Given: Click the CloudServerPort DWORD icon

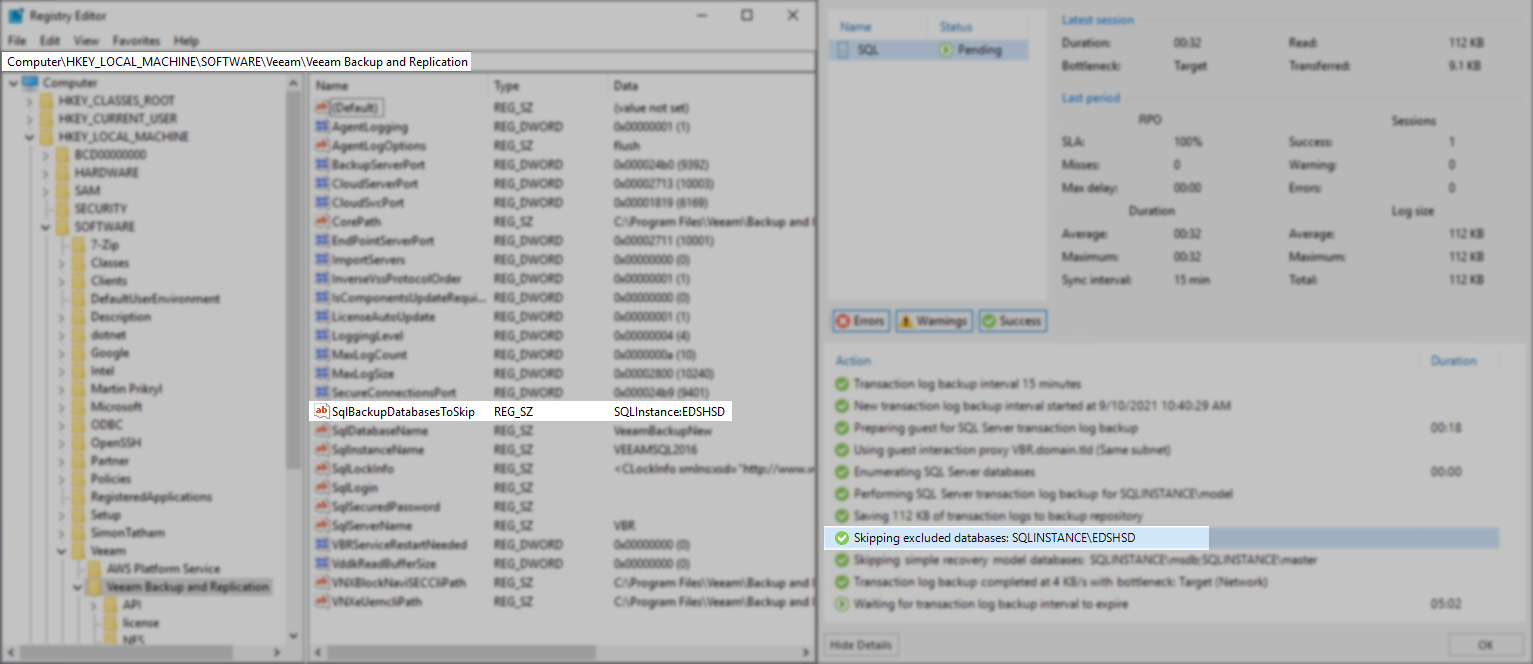Looking at the screenshot, I should click(322, 184).
